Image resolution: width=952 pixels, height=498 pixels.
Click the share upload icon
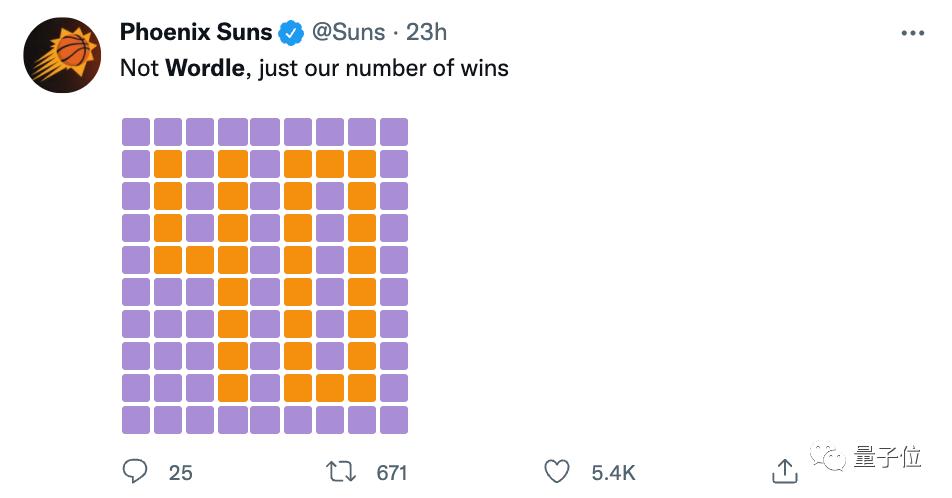(784, 471)
